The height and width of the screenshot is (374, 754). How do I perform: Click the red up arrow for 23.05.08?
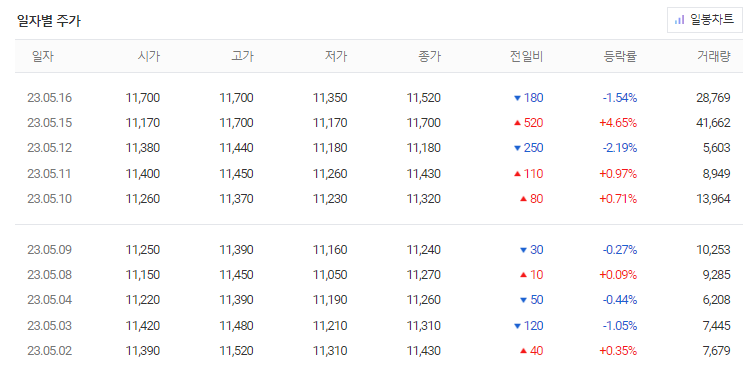pyautogui.click(x=524, y=275)
